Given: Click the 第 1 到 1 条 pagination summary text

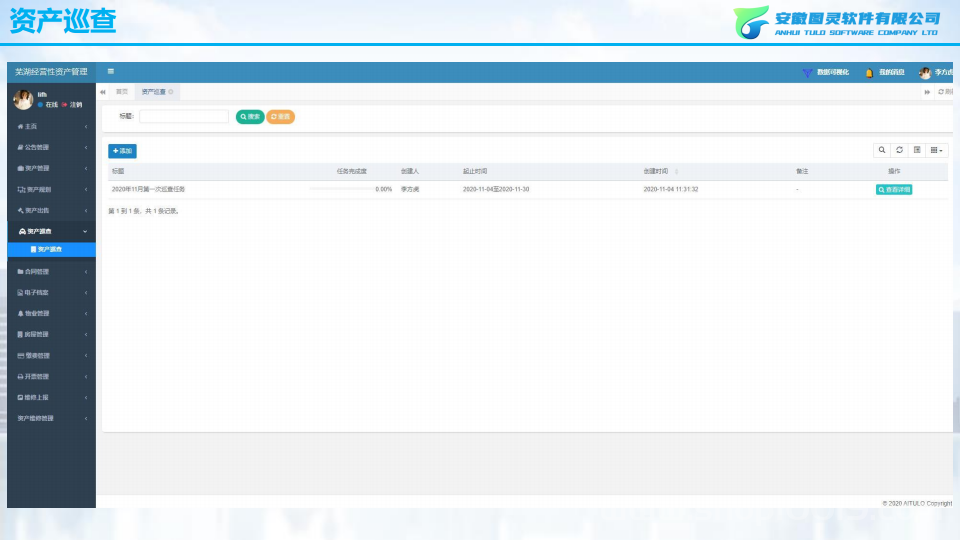Looking at the screenshot, I should 143,211.
